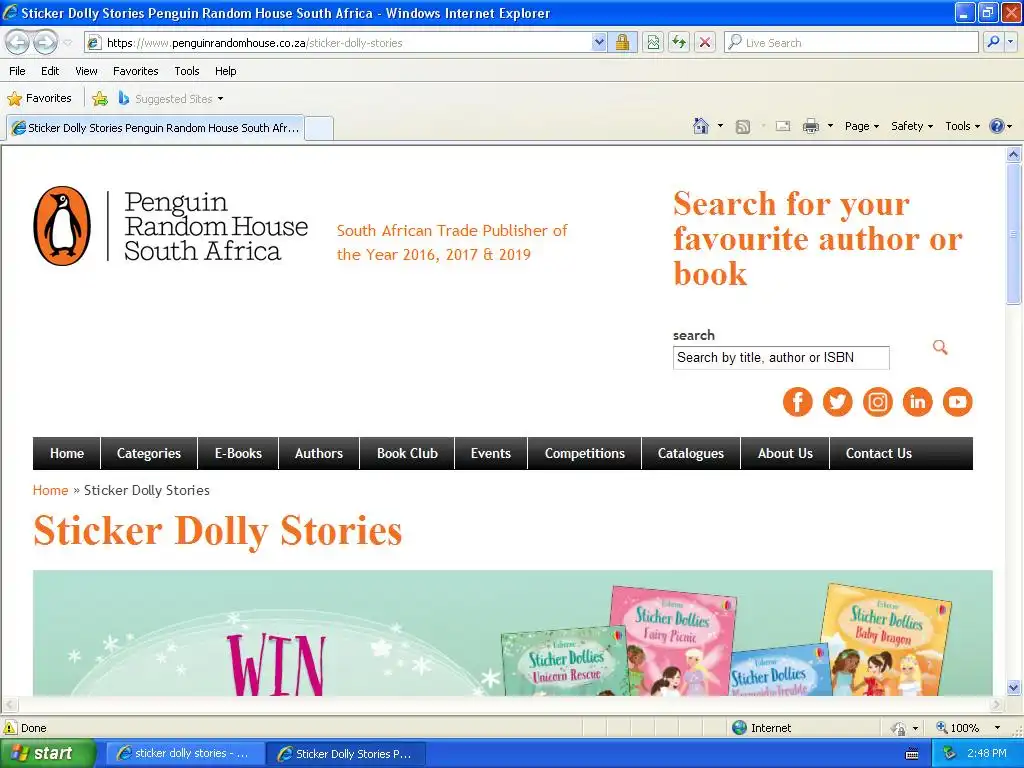Open the E-Books navigation item
The image size is (1024, 768).
coord(238,453)
